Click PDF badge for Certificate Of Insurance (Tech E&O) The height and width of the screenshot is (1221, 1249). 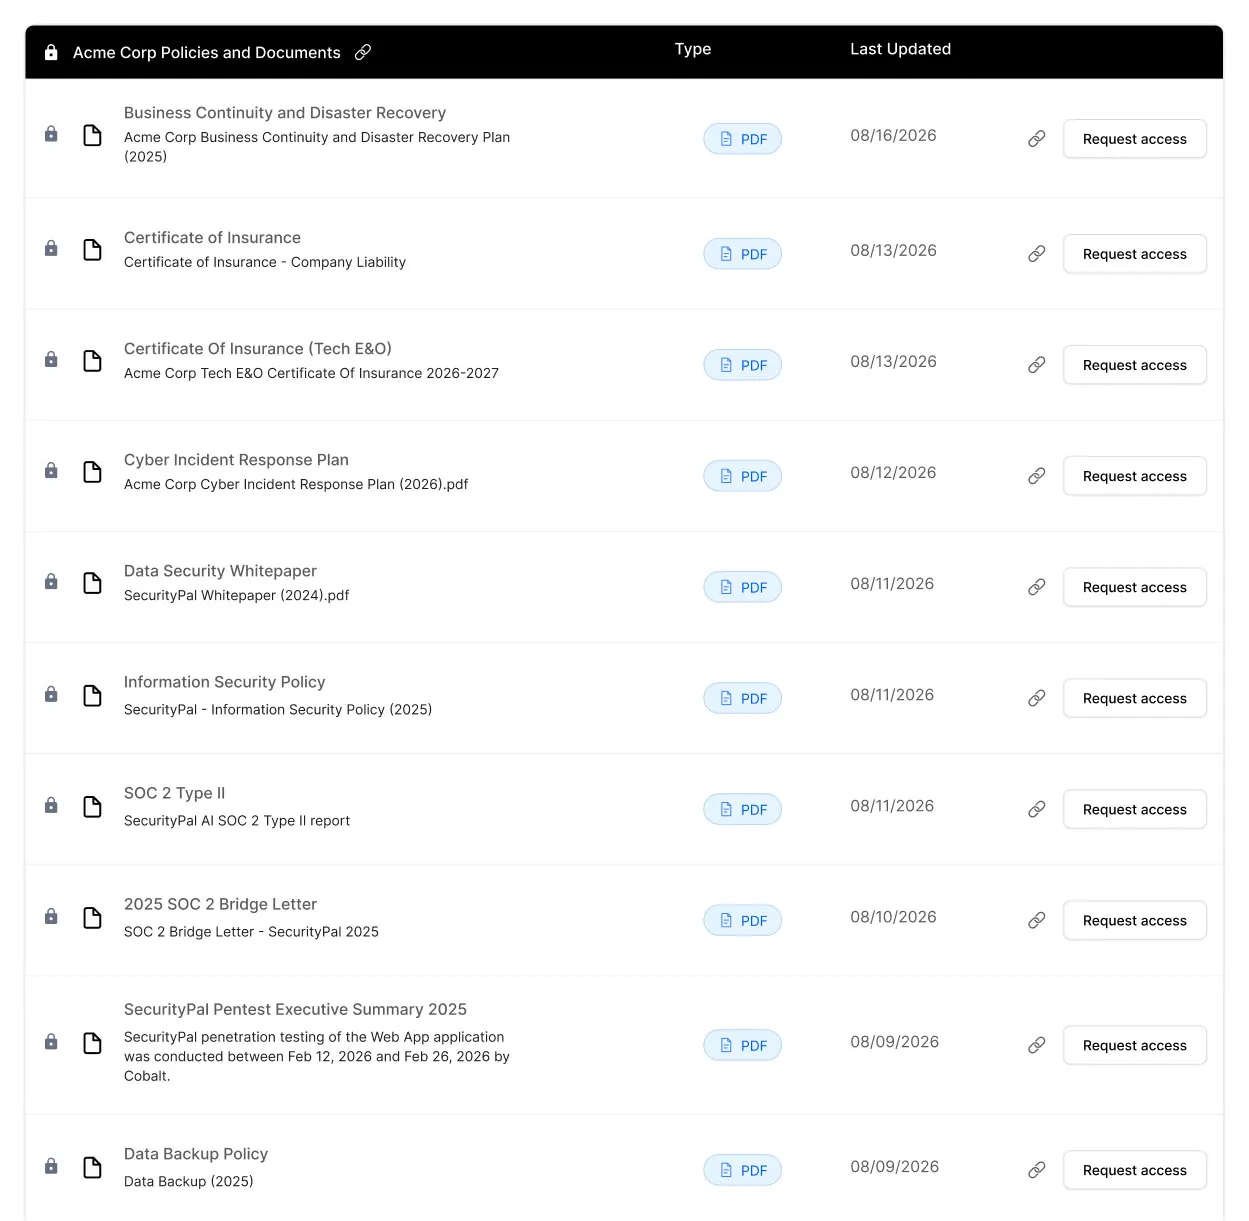tap(743, 365)
